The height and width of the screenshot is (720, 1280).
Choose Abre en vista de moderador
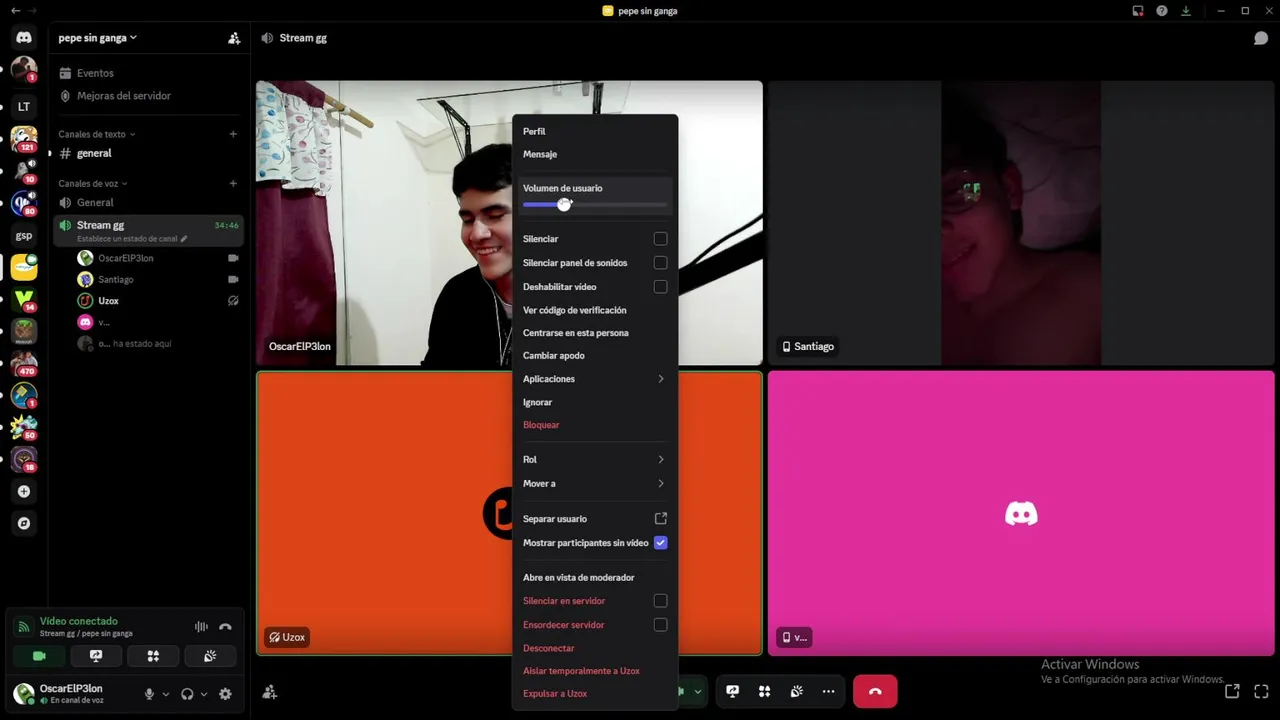point(594,578)
